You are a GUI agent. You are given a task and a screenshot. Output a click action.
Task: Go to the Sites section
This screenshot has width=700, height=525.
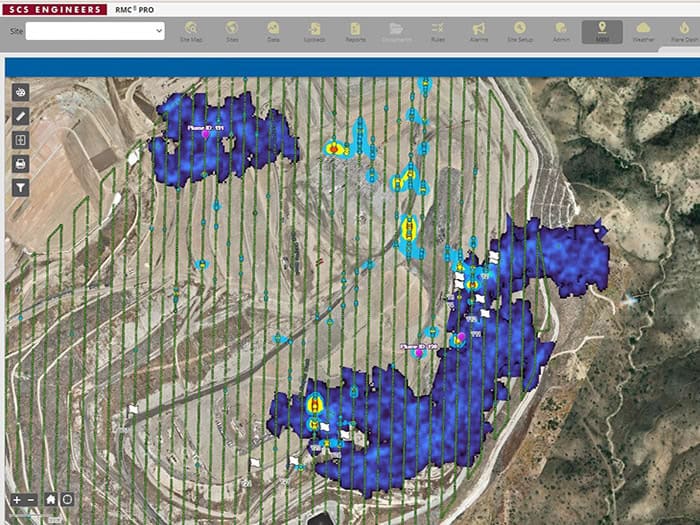tap(232, 32)
